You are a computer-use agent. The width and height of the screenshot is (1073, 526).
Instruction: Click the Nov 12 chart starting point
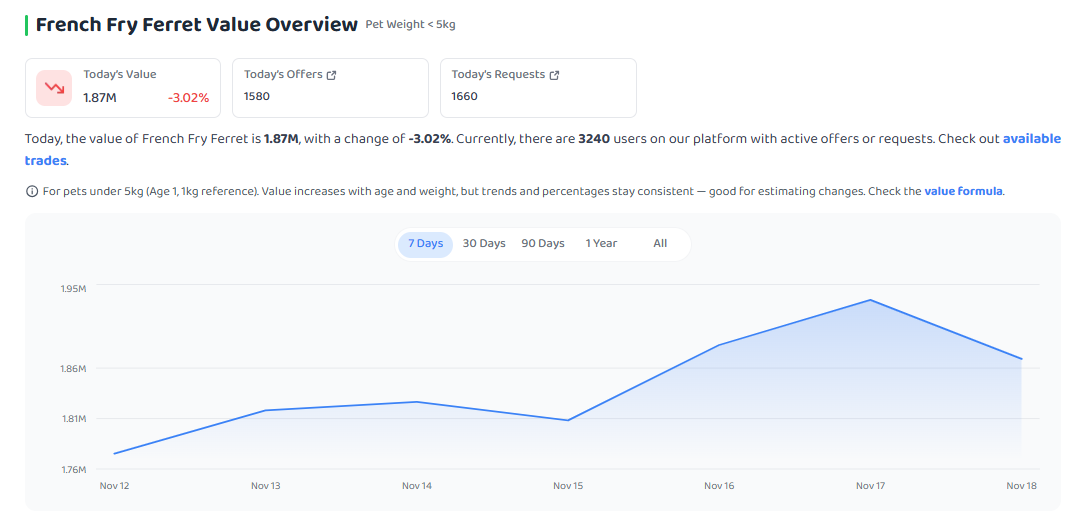[x=114, y=453]
